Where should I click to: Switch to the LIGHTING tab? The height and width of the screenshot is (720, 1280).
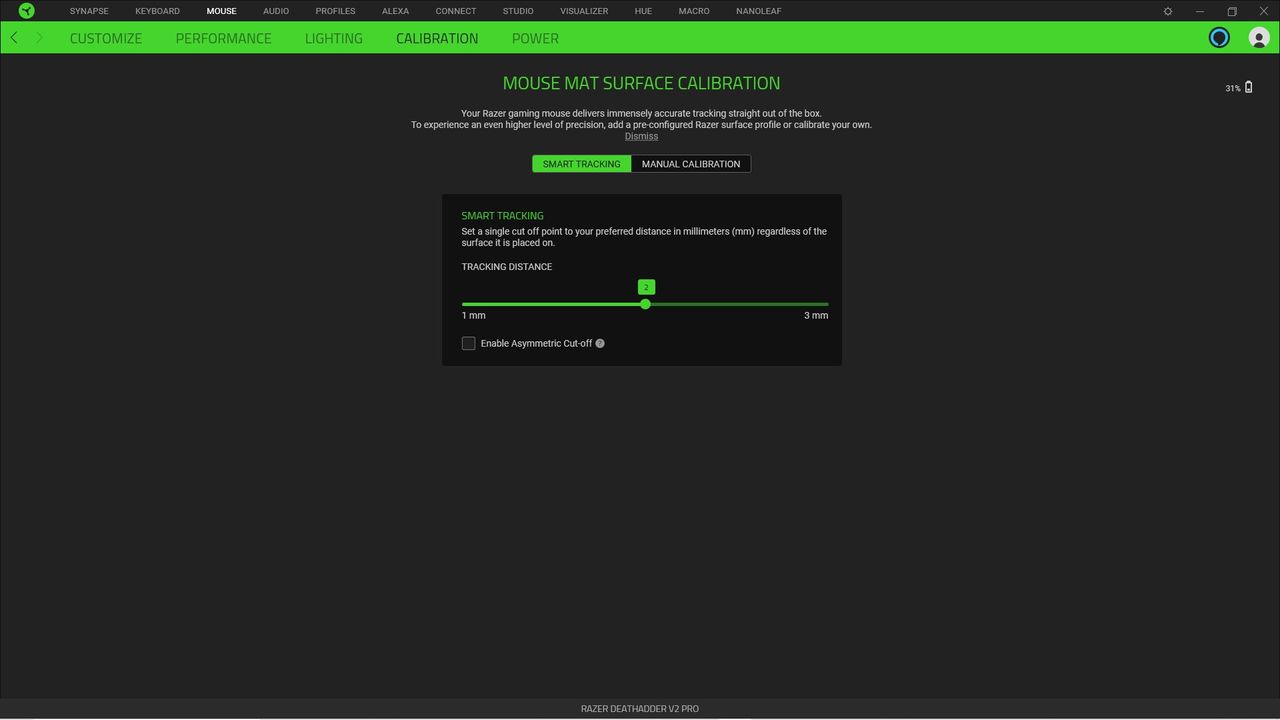click(x=334, y=38)
